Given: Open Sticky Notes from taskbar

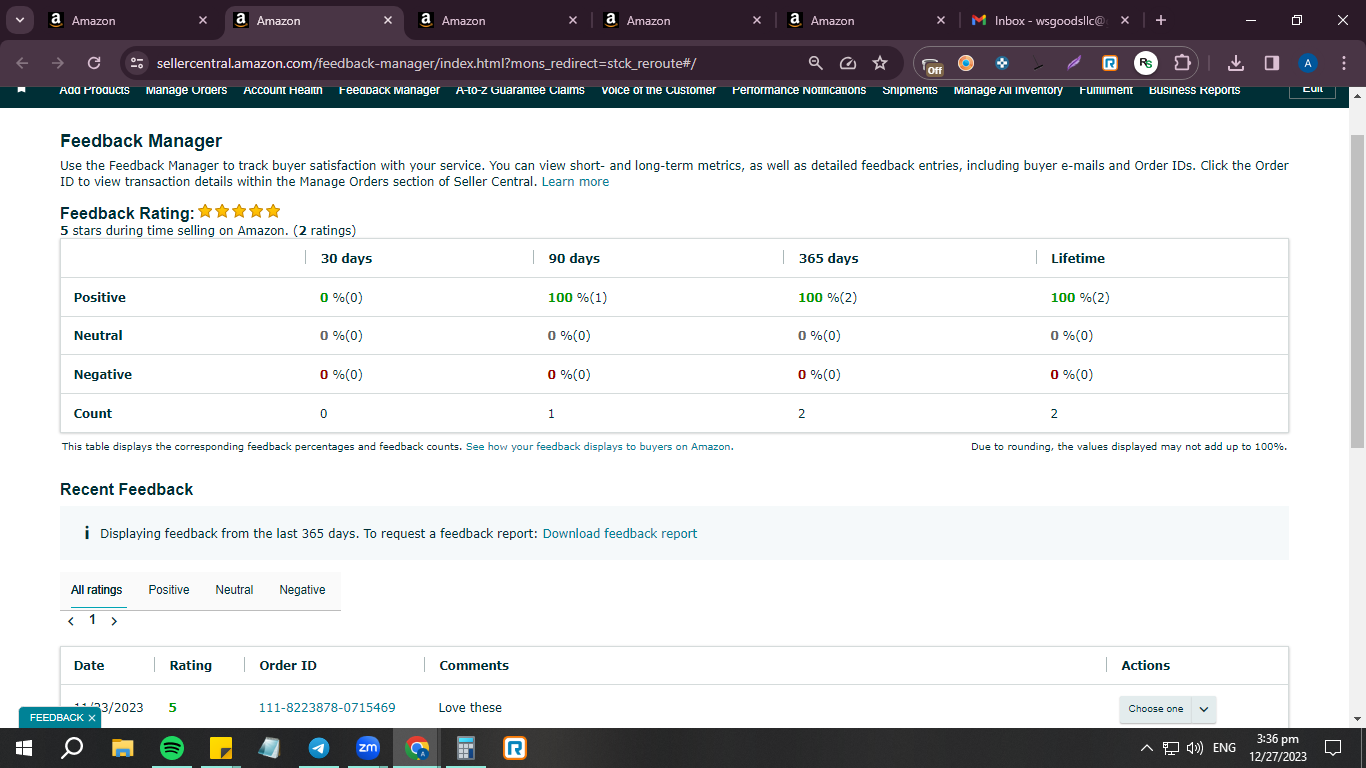Looking at the screenshot, I should 221,748.
